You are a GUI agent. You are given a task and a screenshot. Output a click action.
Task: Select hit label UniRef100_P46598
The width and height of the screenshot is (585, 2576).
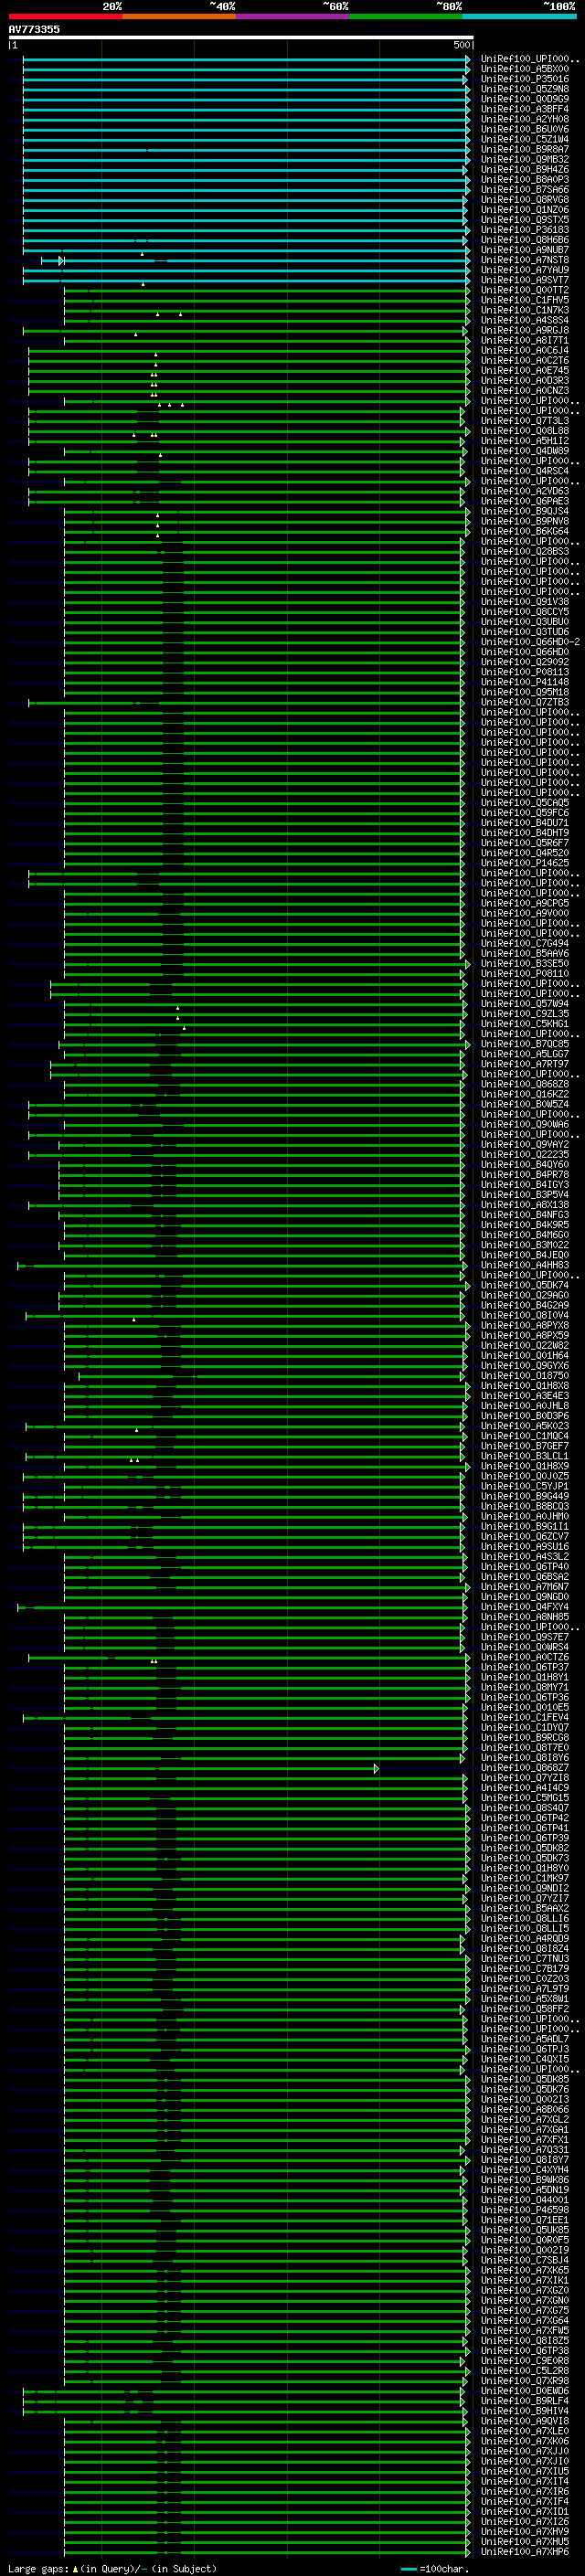pyautogui.click(x=525, y=2210)
